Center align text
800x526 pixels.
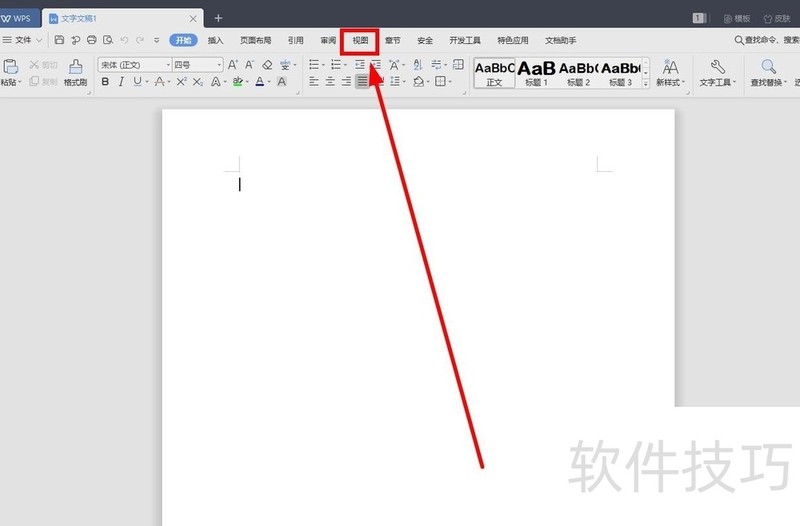(x=330, y=82)
